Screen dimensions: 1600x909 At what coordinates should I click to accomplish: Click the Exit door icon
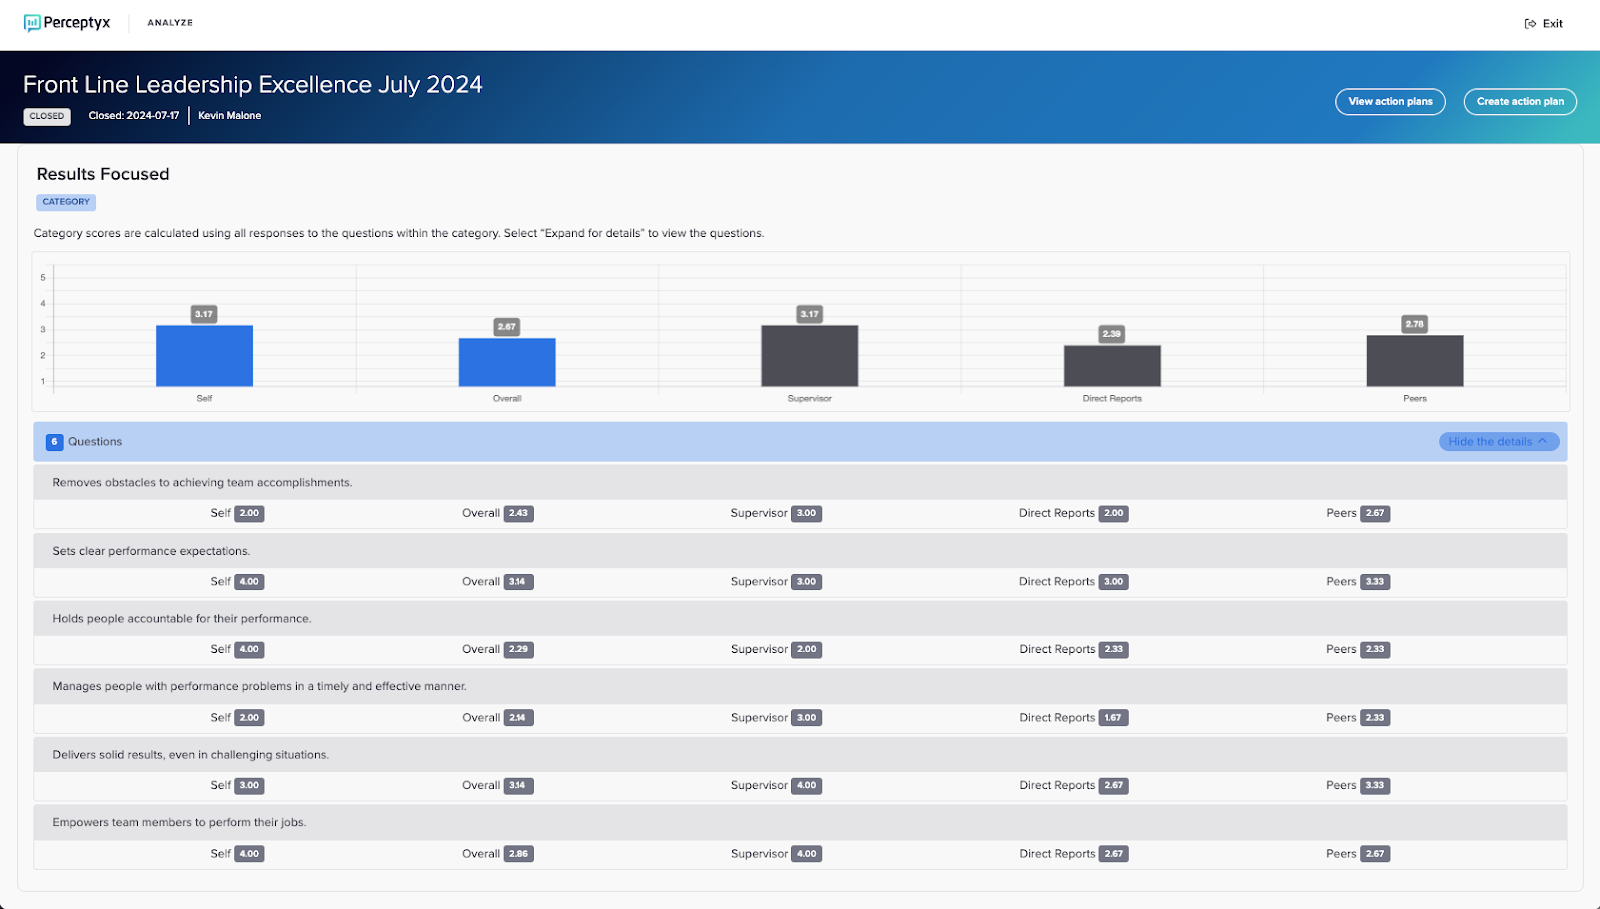click(1530, 24)
